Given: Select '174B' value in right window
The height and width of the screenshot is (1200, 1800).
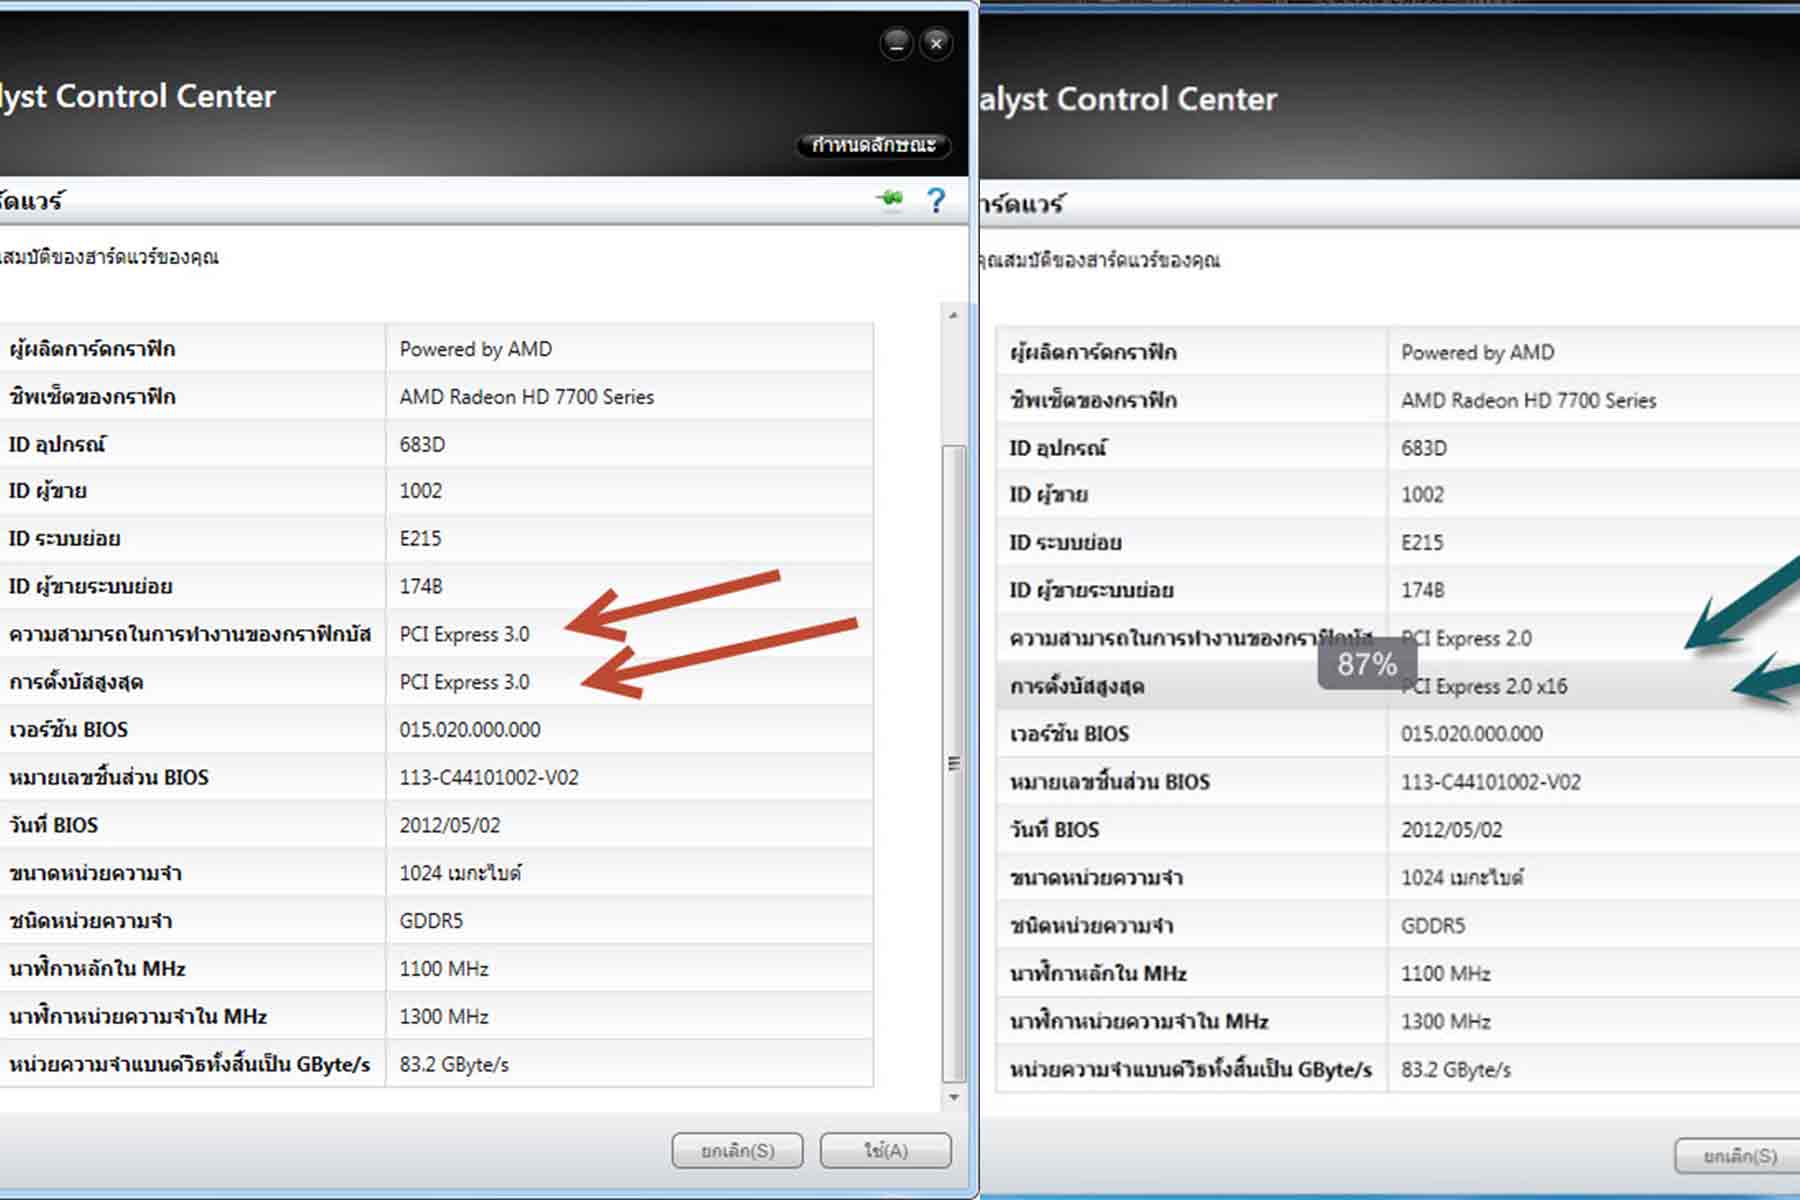Looking at the screenshot, I should (1422, 590).
